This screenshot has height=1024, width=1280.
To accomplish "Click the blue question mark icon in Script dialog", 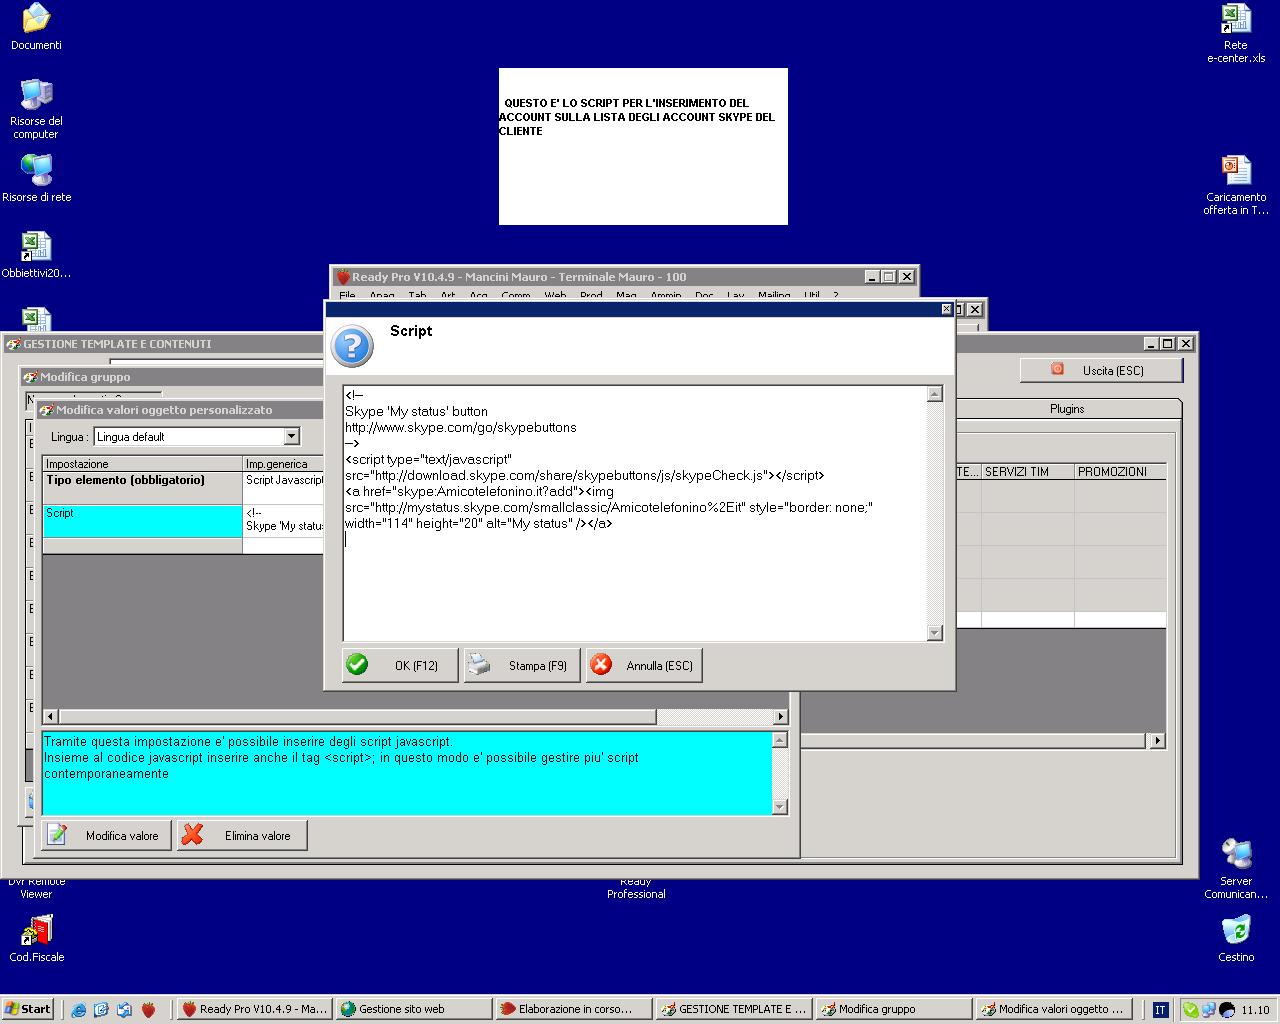I will [x=352, y=347].
